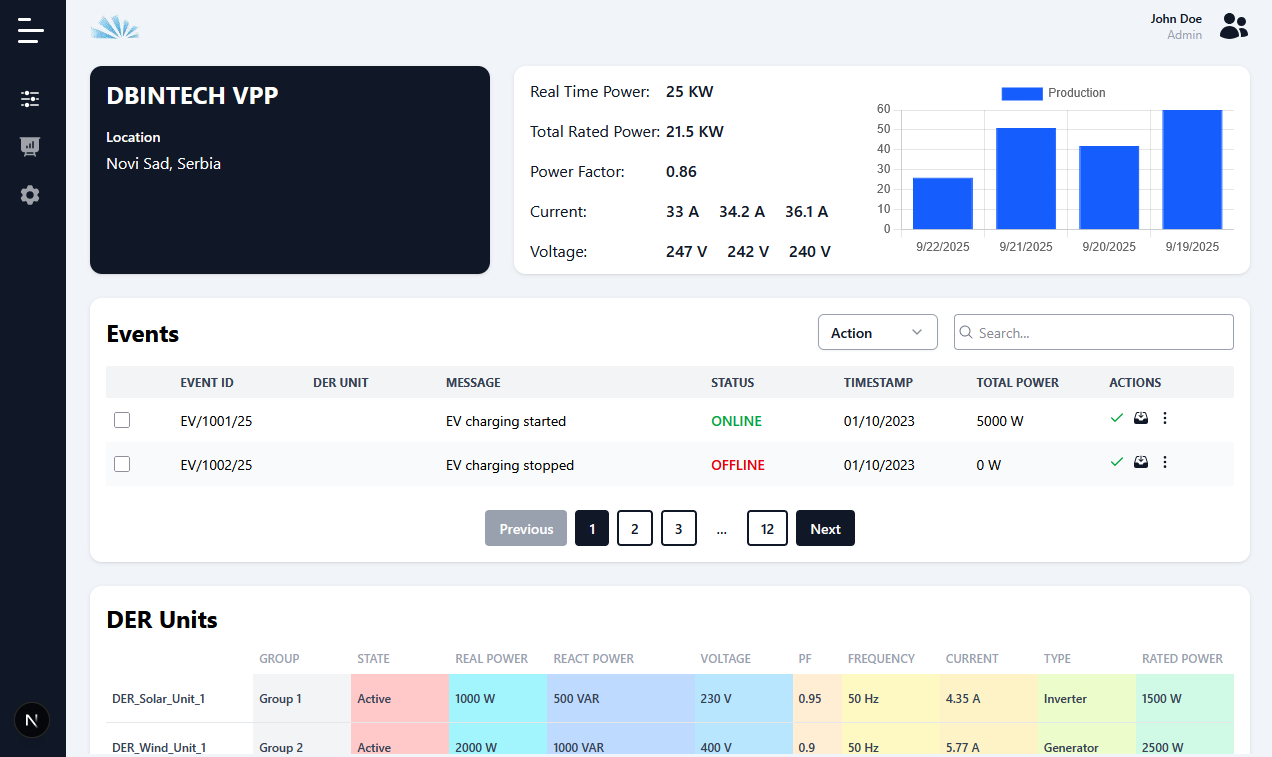Screen dimensions: 1272x757
Task: Click the users icon next to John Doe
Action: [1234, 27]
